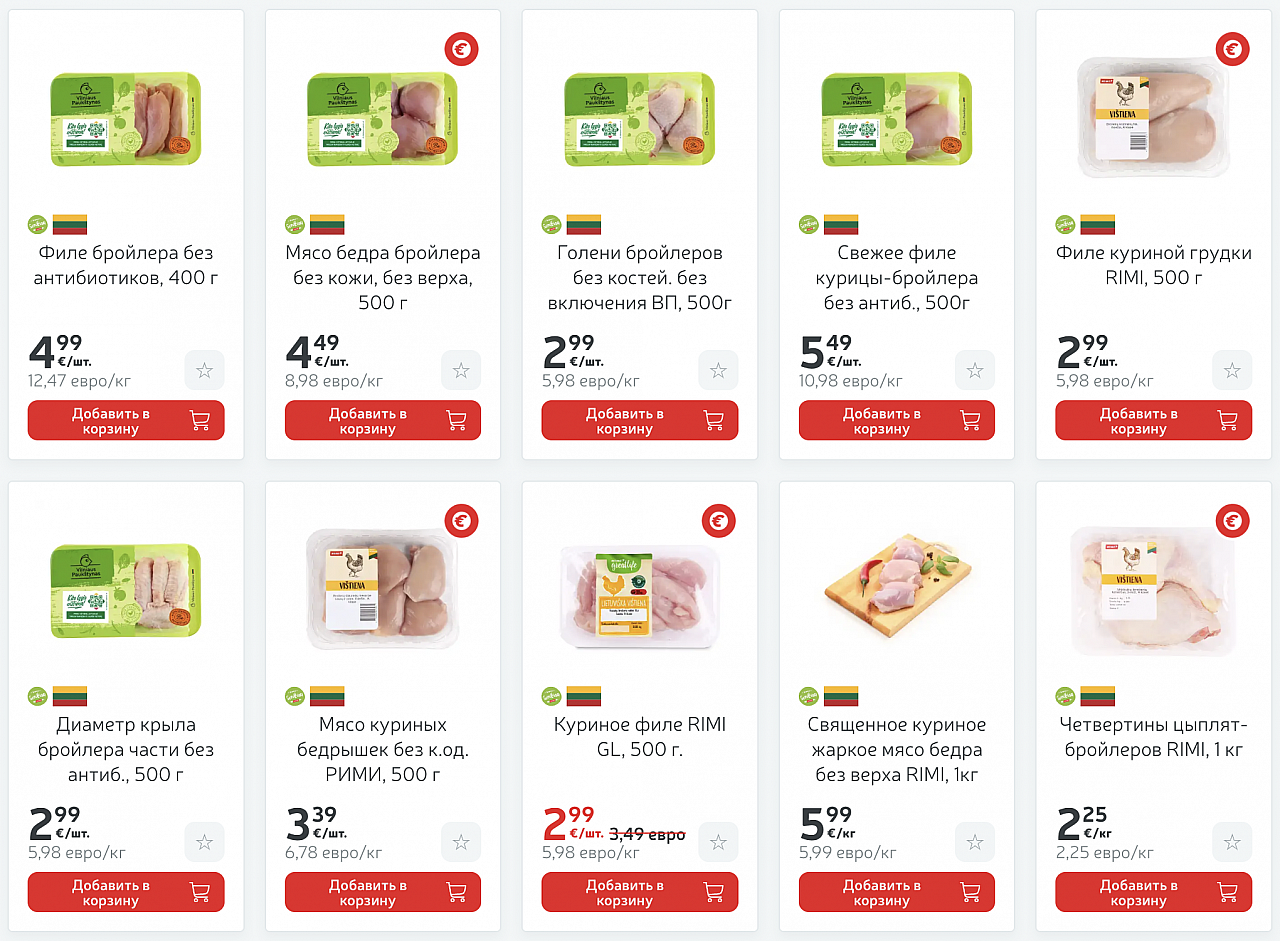Click red euro badge on Мясо бедра бройлера
The image size is (1280, 941).
[461, 49]
